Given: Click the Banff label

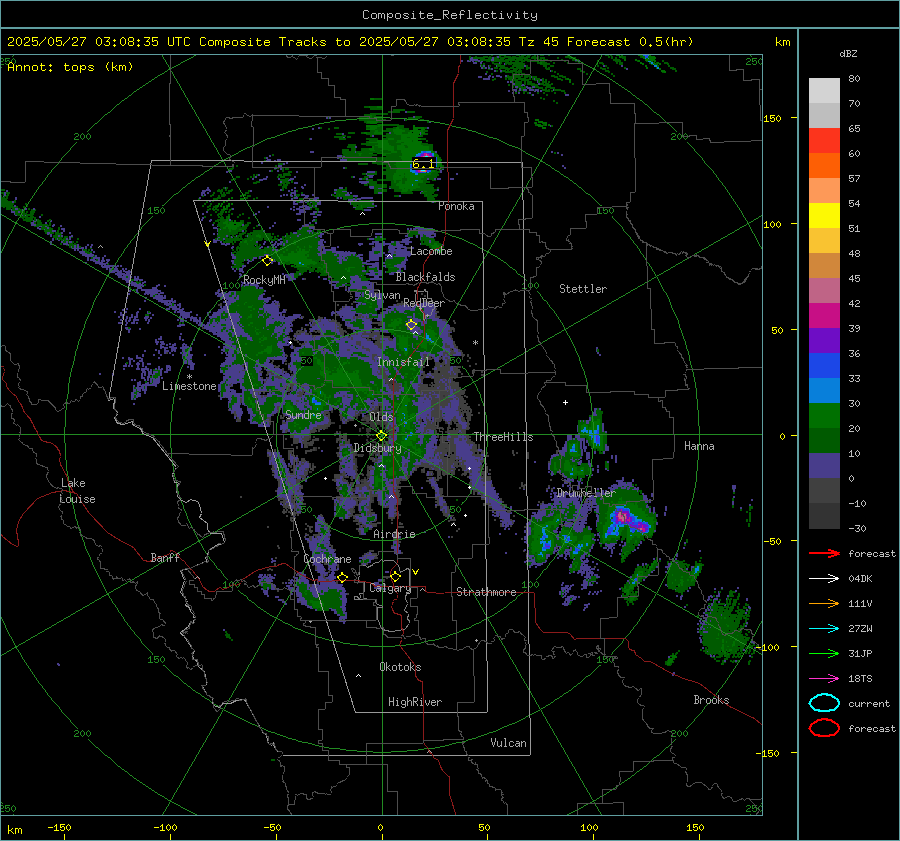Looking at the screenshot, I should click(x=165, y=557).
